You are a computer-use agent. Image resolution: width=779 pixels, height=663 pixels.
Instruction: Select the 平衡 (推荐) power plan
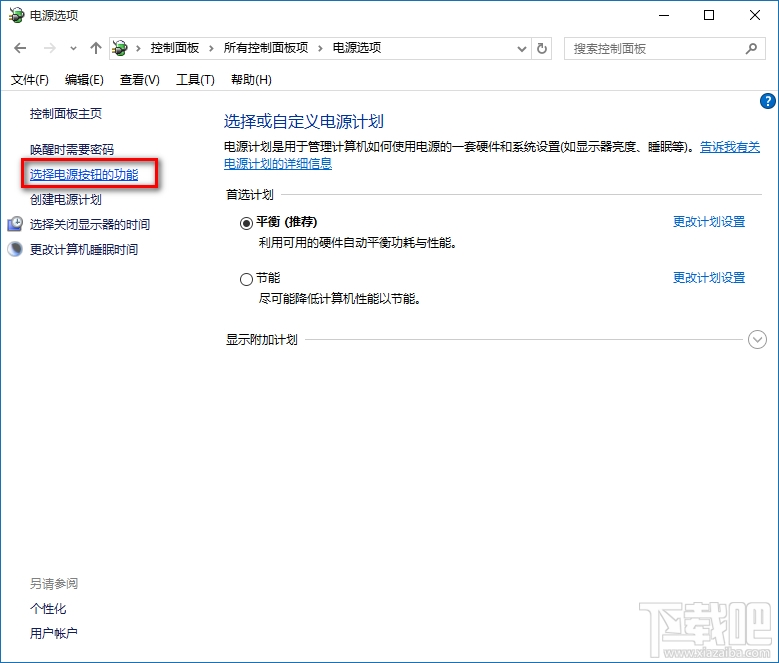[x=247, y=223]
